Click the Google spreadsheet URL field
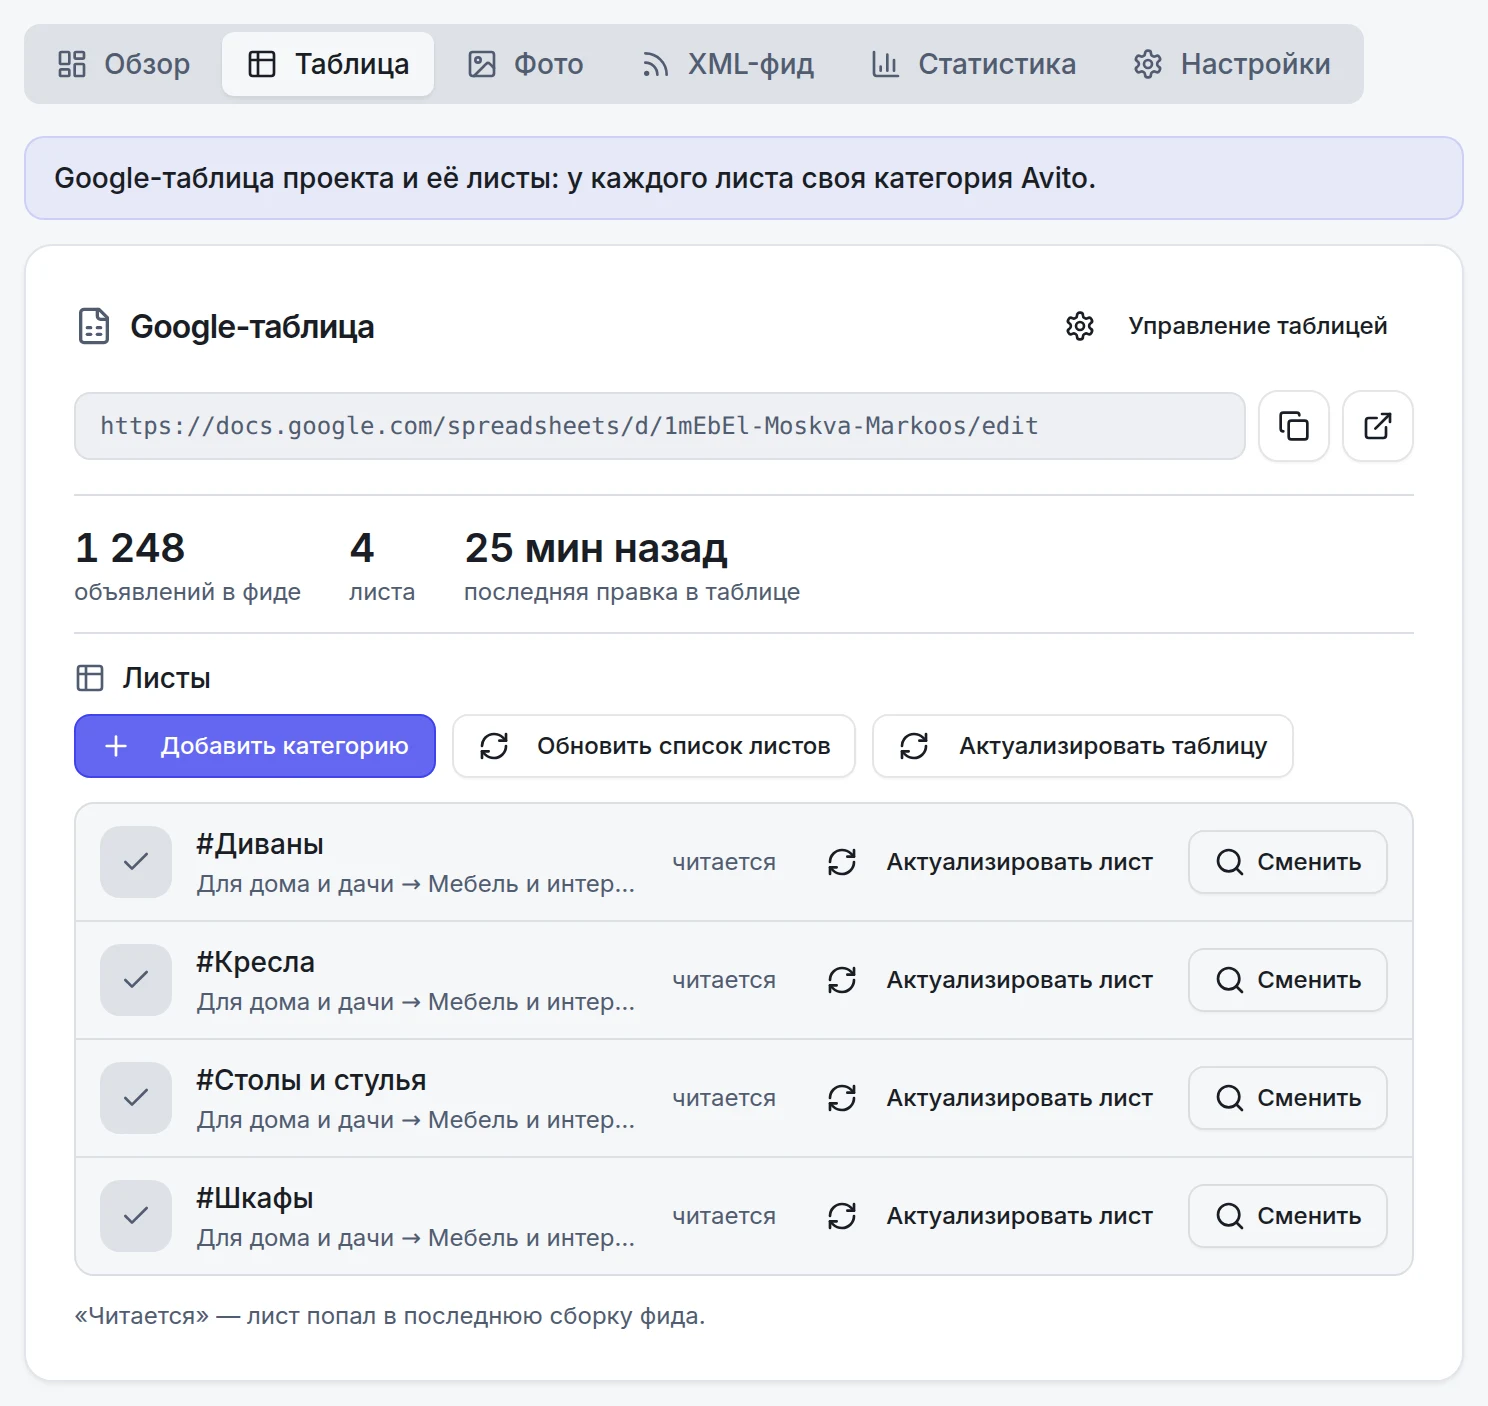 [x=659, y=426]
